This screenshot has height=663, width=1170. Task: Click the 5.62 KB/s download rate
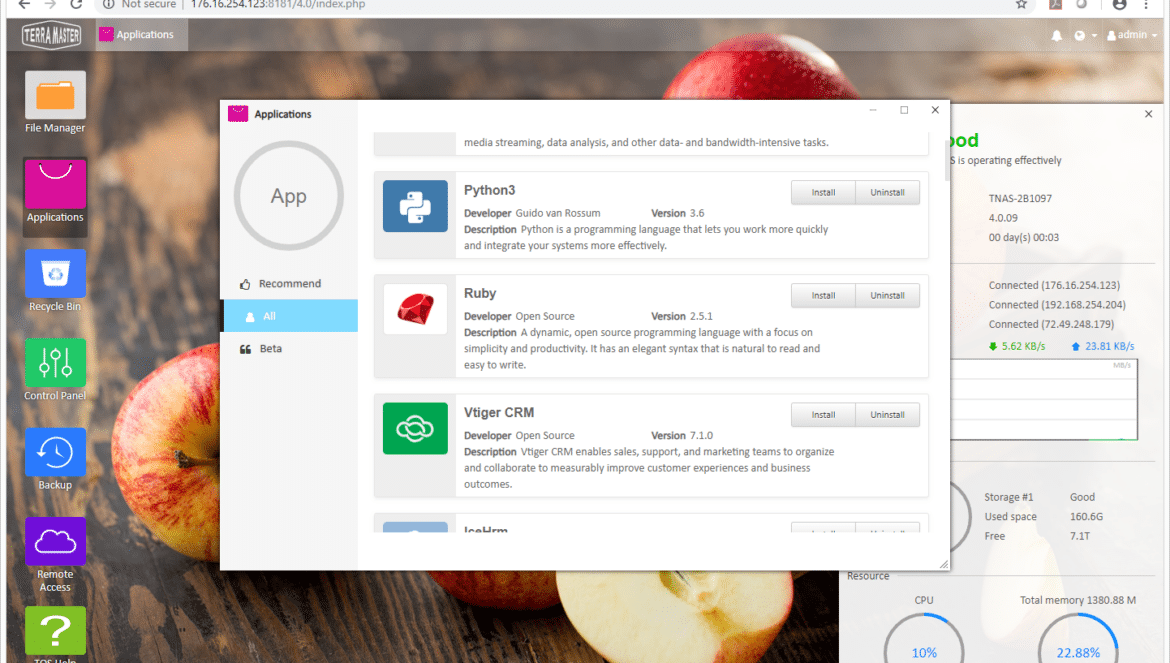pos(1017,346)
